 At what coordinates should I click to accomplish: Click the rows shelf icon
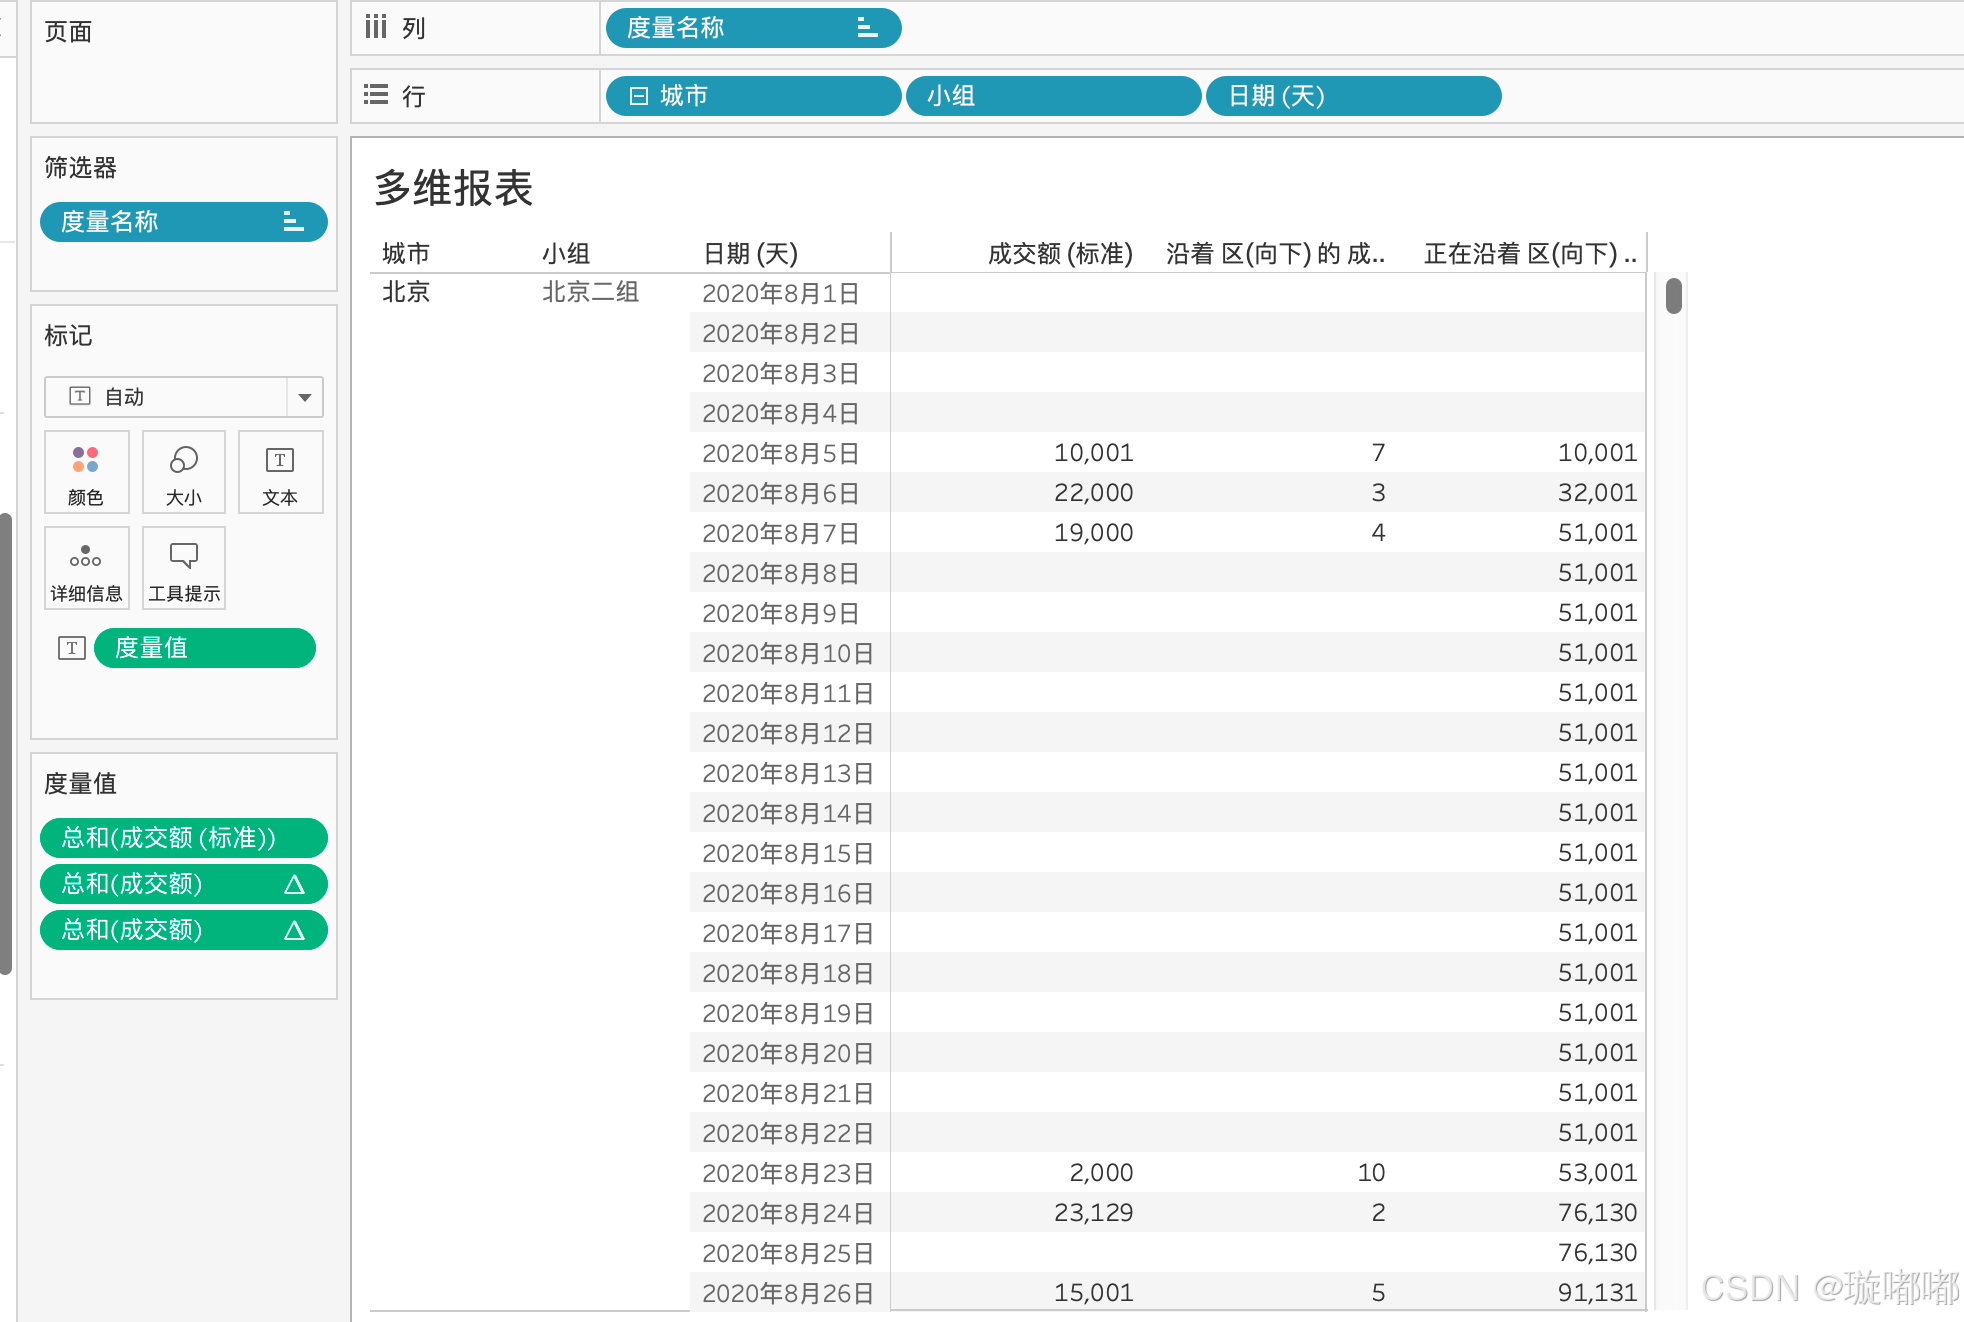pos(376,95)
